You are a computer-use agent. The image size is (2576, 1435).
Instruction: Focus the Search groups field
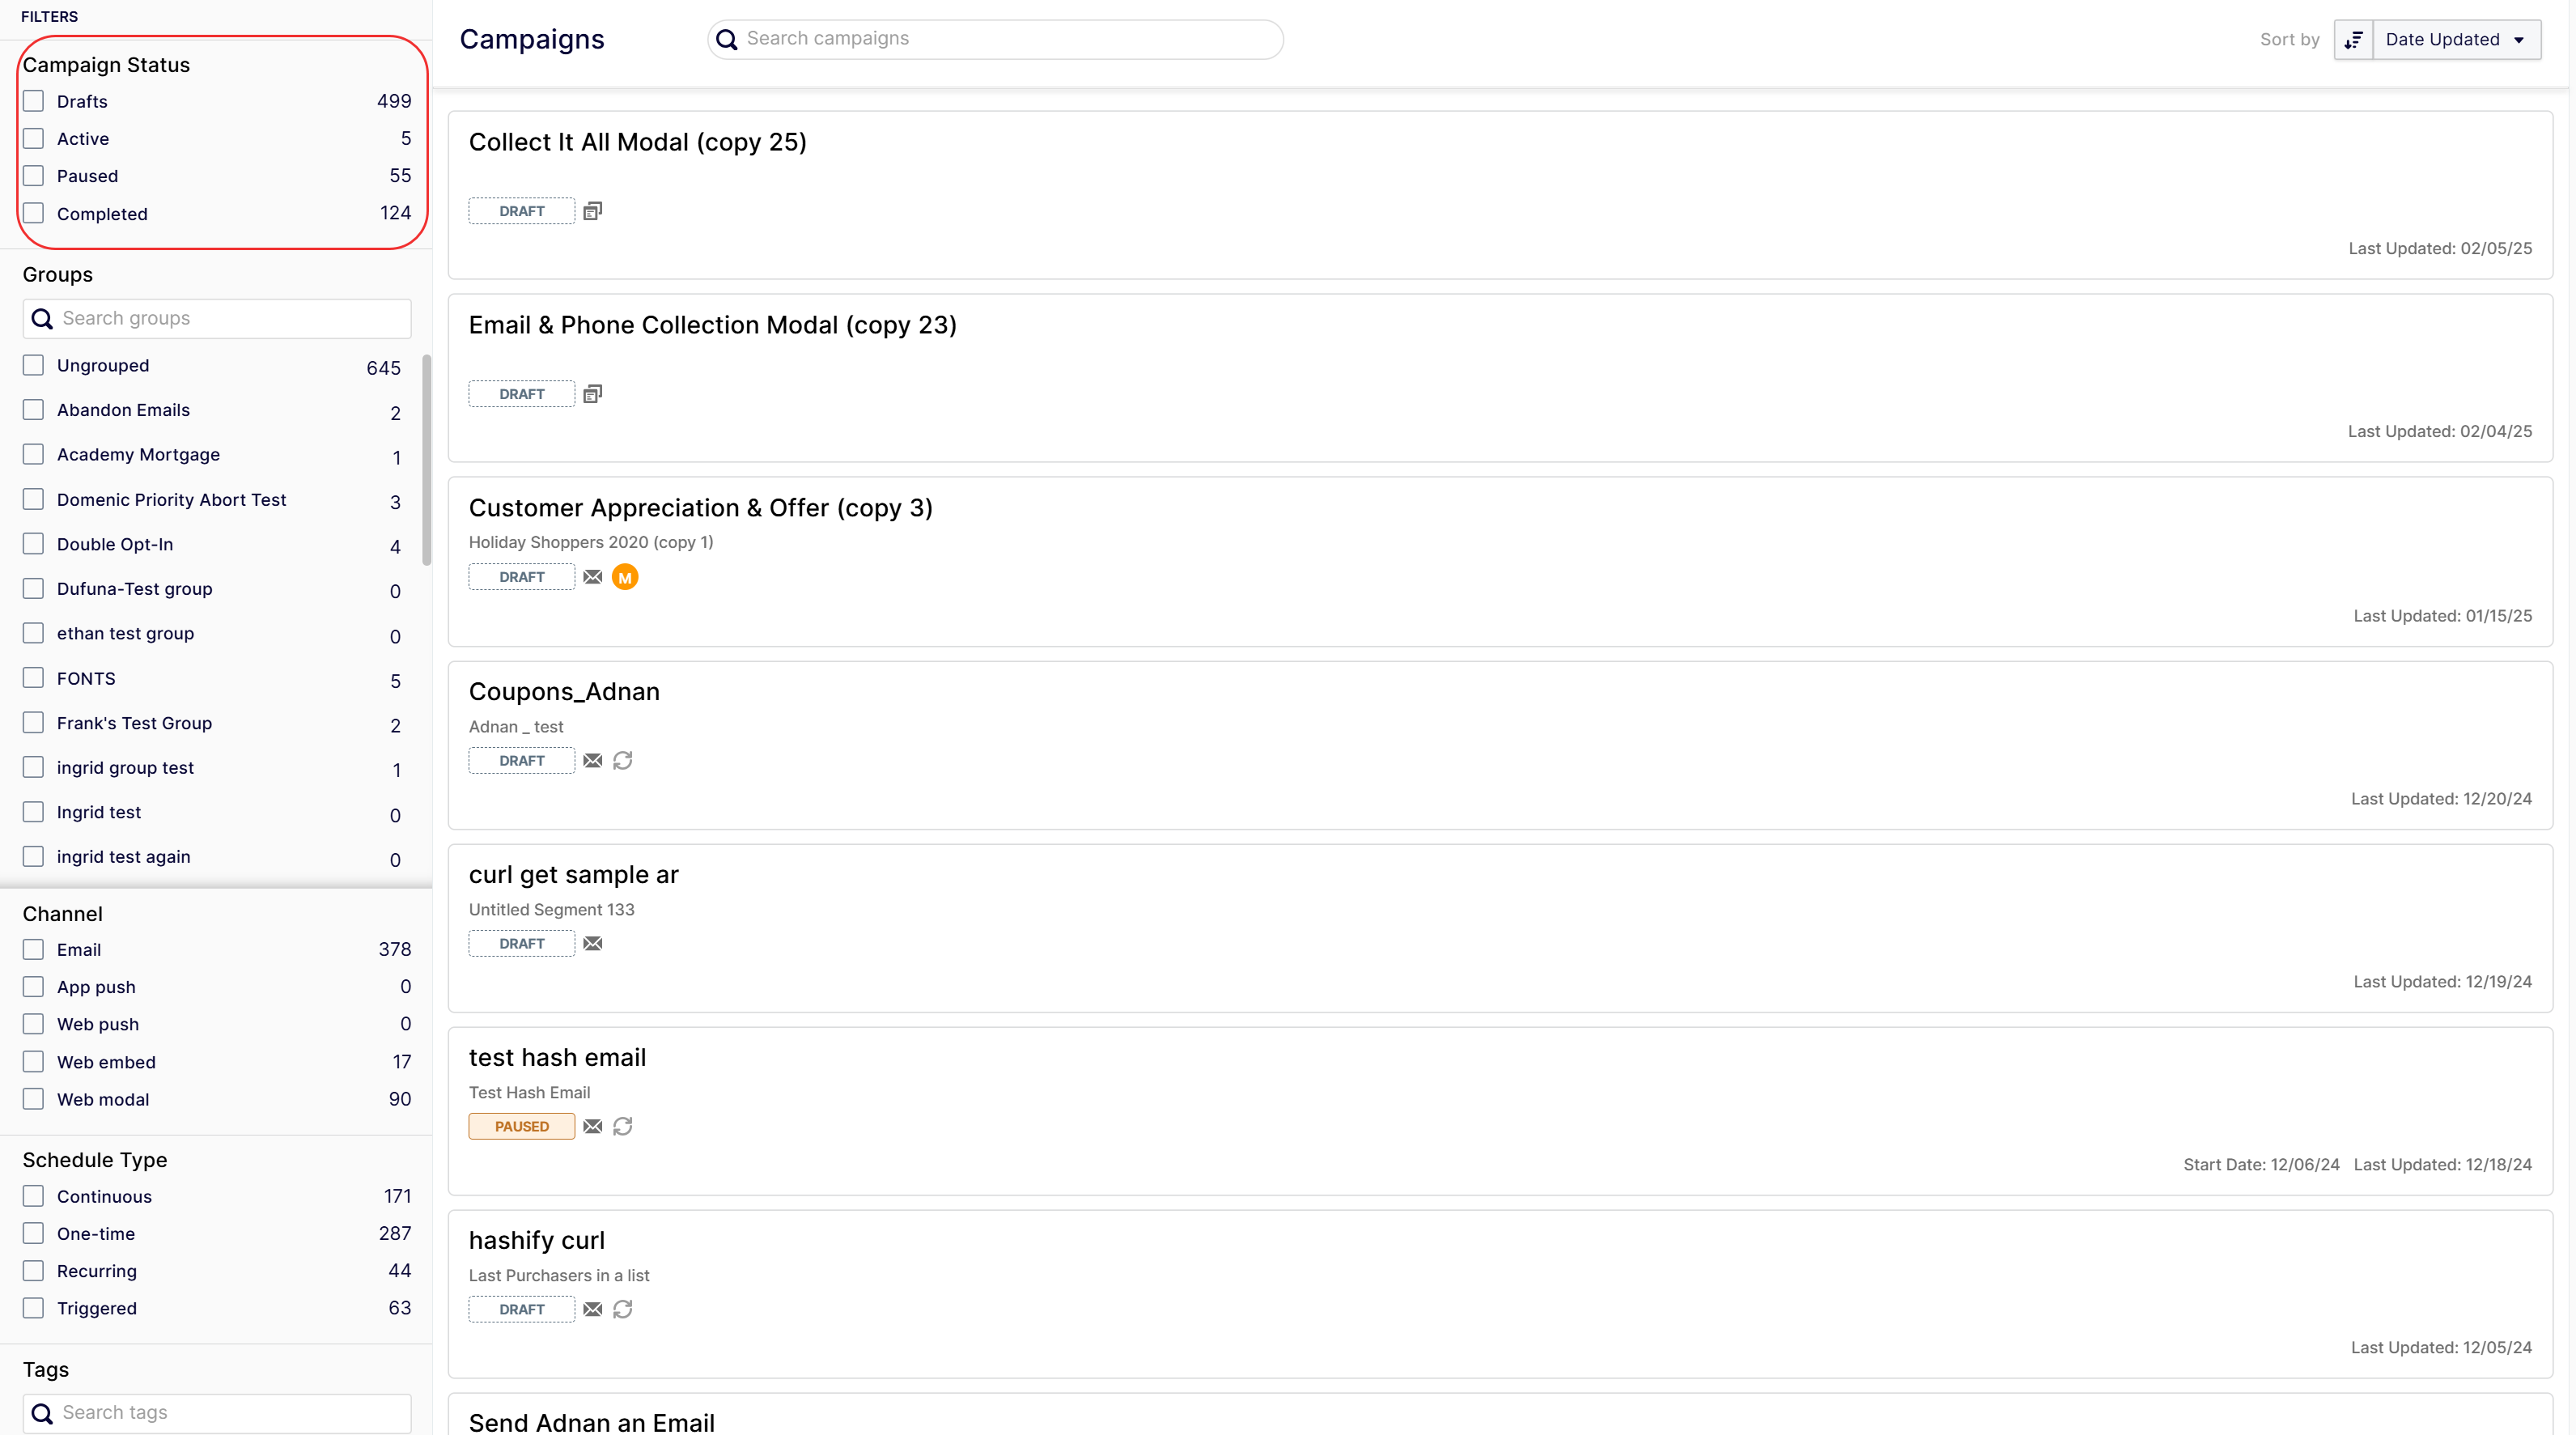(230, 318)
